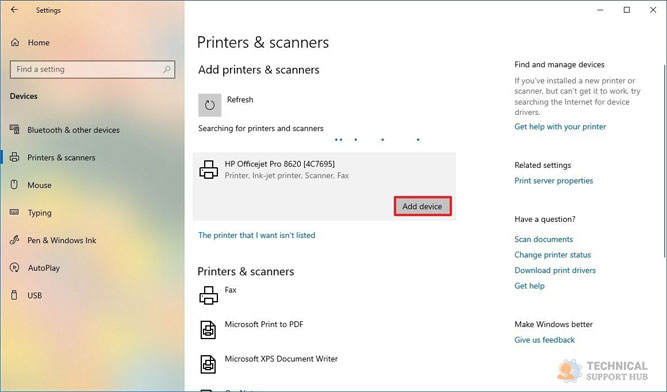Click the USB icon in sidebar
The height and width of the screenshot is (392, 667).
tap(14, 295)
